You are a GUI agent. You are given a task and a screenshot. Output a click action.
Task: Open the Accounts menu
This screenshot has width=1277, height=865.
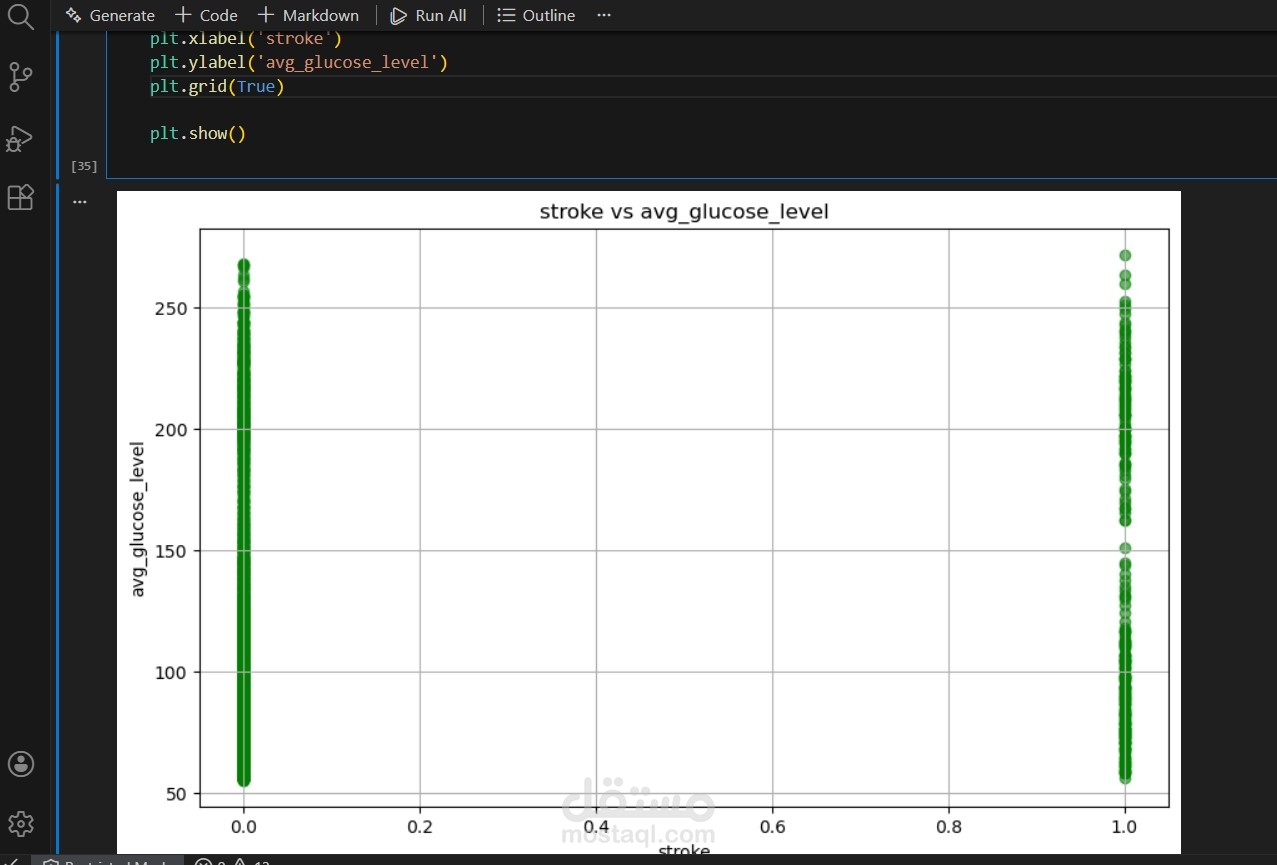(x=21, y=764)
